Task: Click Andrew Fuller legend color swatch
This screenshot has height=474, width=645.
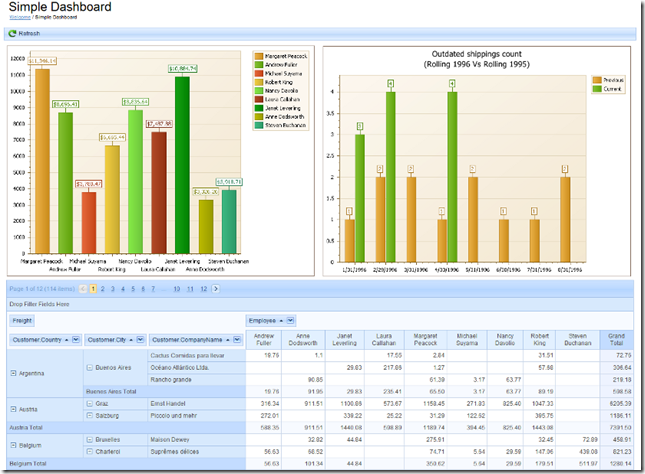Action: [x=259, y=65]
